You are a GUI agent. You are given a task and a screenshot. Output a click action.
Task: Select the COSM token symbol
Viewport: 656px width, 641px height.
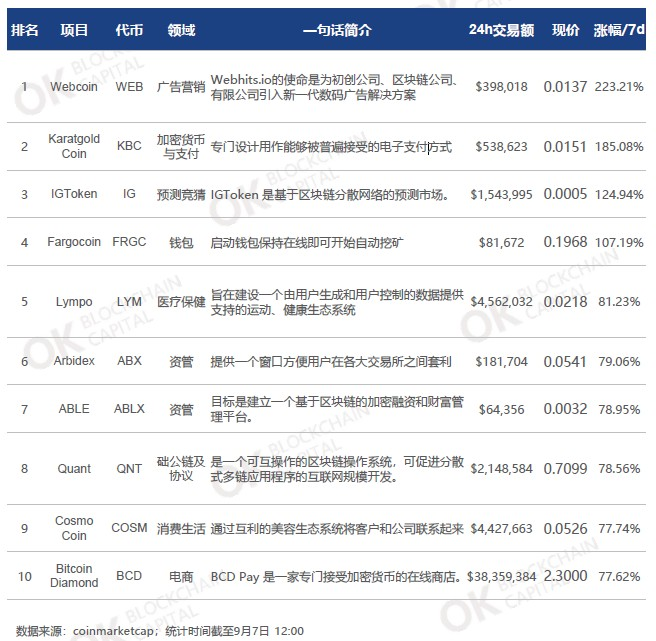coord(129,528)
